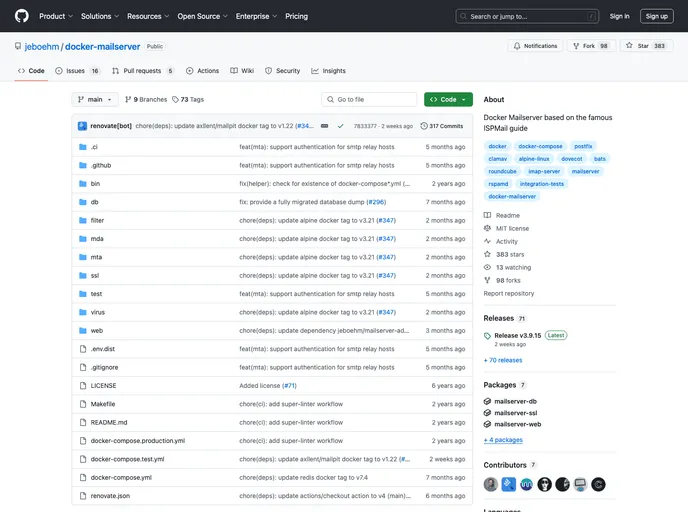
Task: Open the 317 Commits history
Action: (x=442, y=126)
